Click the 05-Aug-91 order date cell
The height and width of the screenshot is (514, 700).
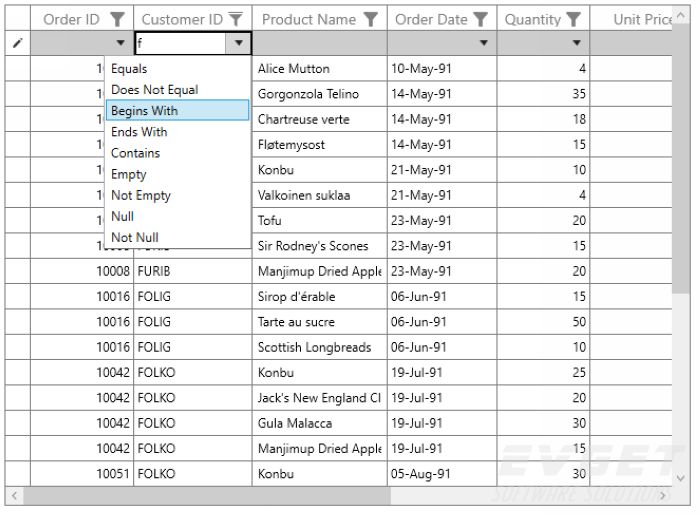(442, 474)
